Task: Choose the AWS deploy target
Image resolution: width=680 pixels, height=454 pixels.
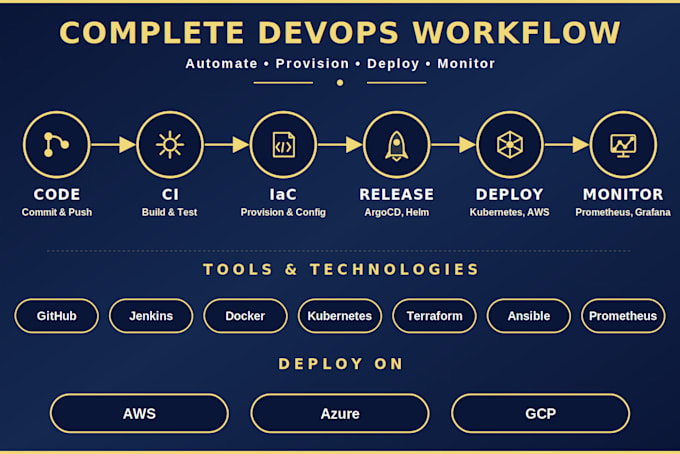Action: [139, 413]
